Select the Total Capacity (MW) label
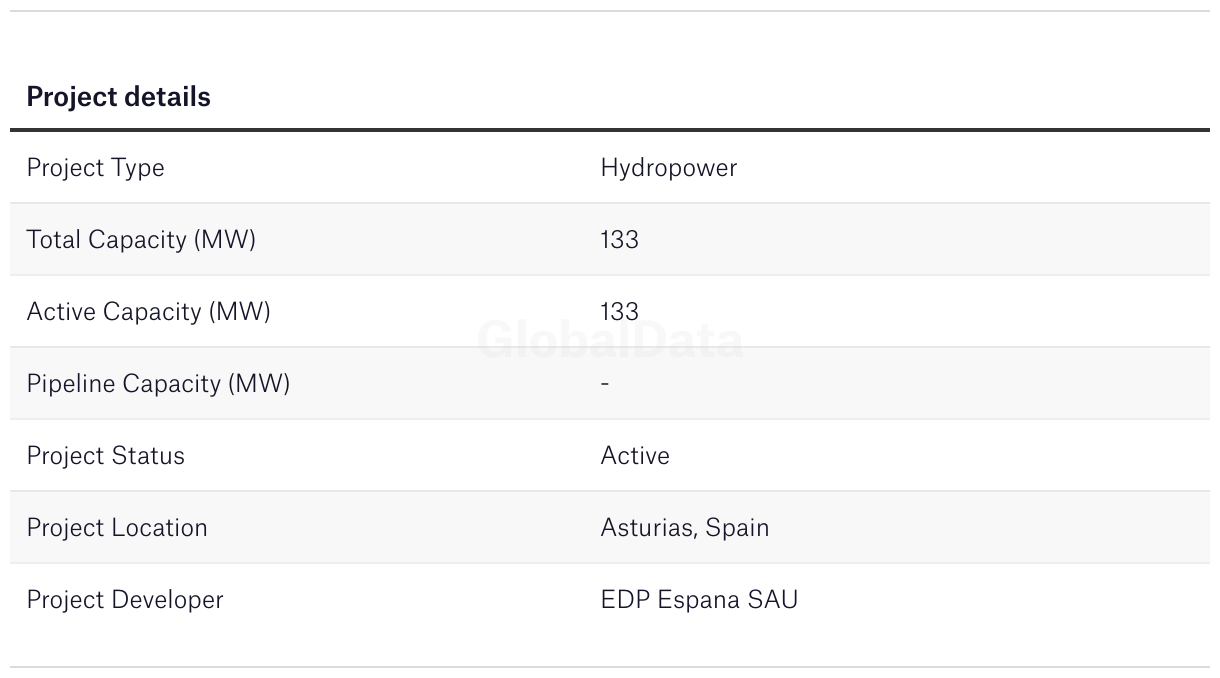This screenshot has width=1220, height=678. pos(141,240)
